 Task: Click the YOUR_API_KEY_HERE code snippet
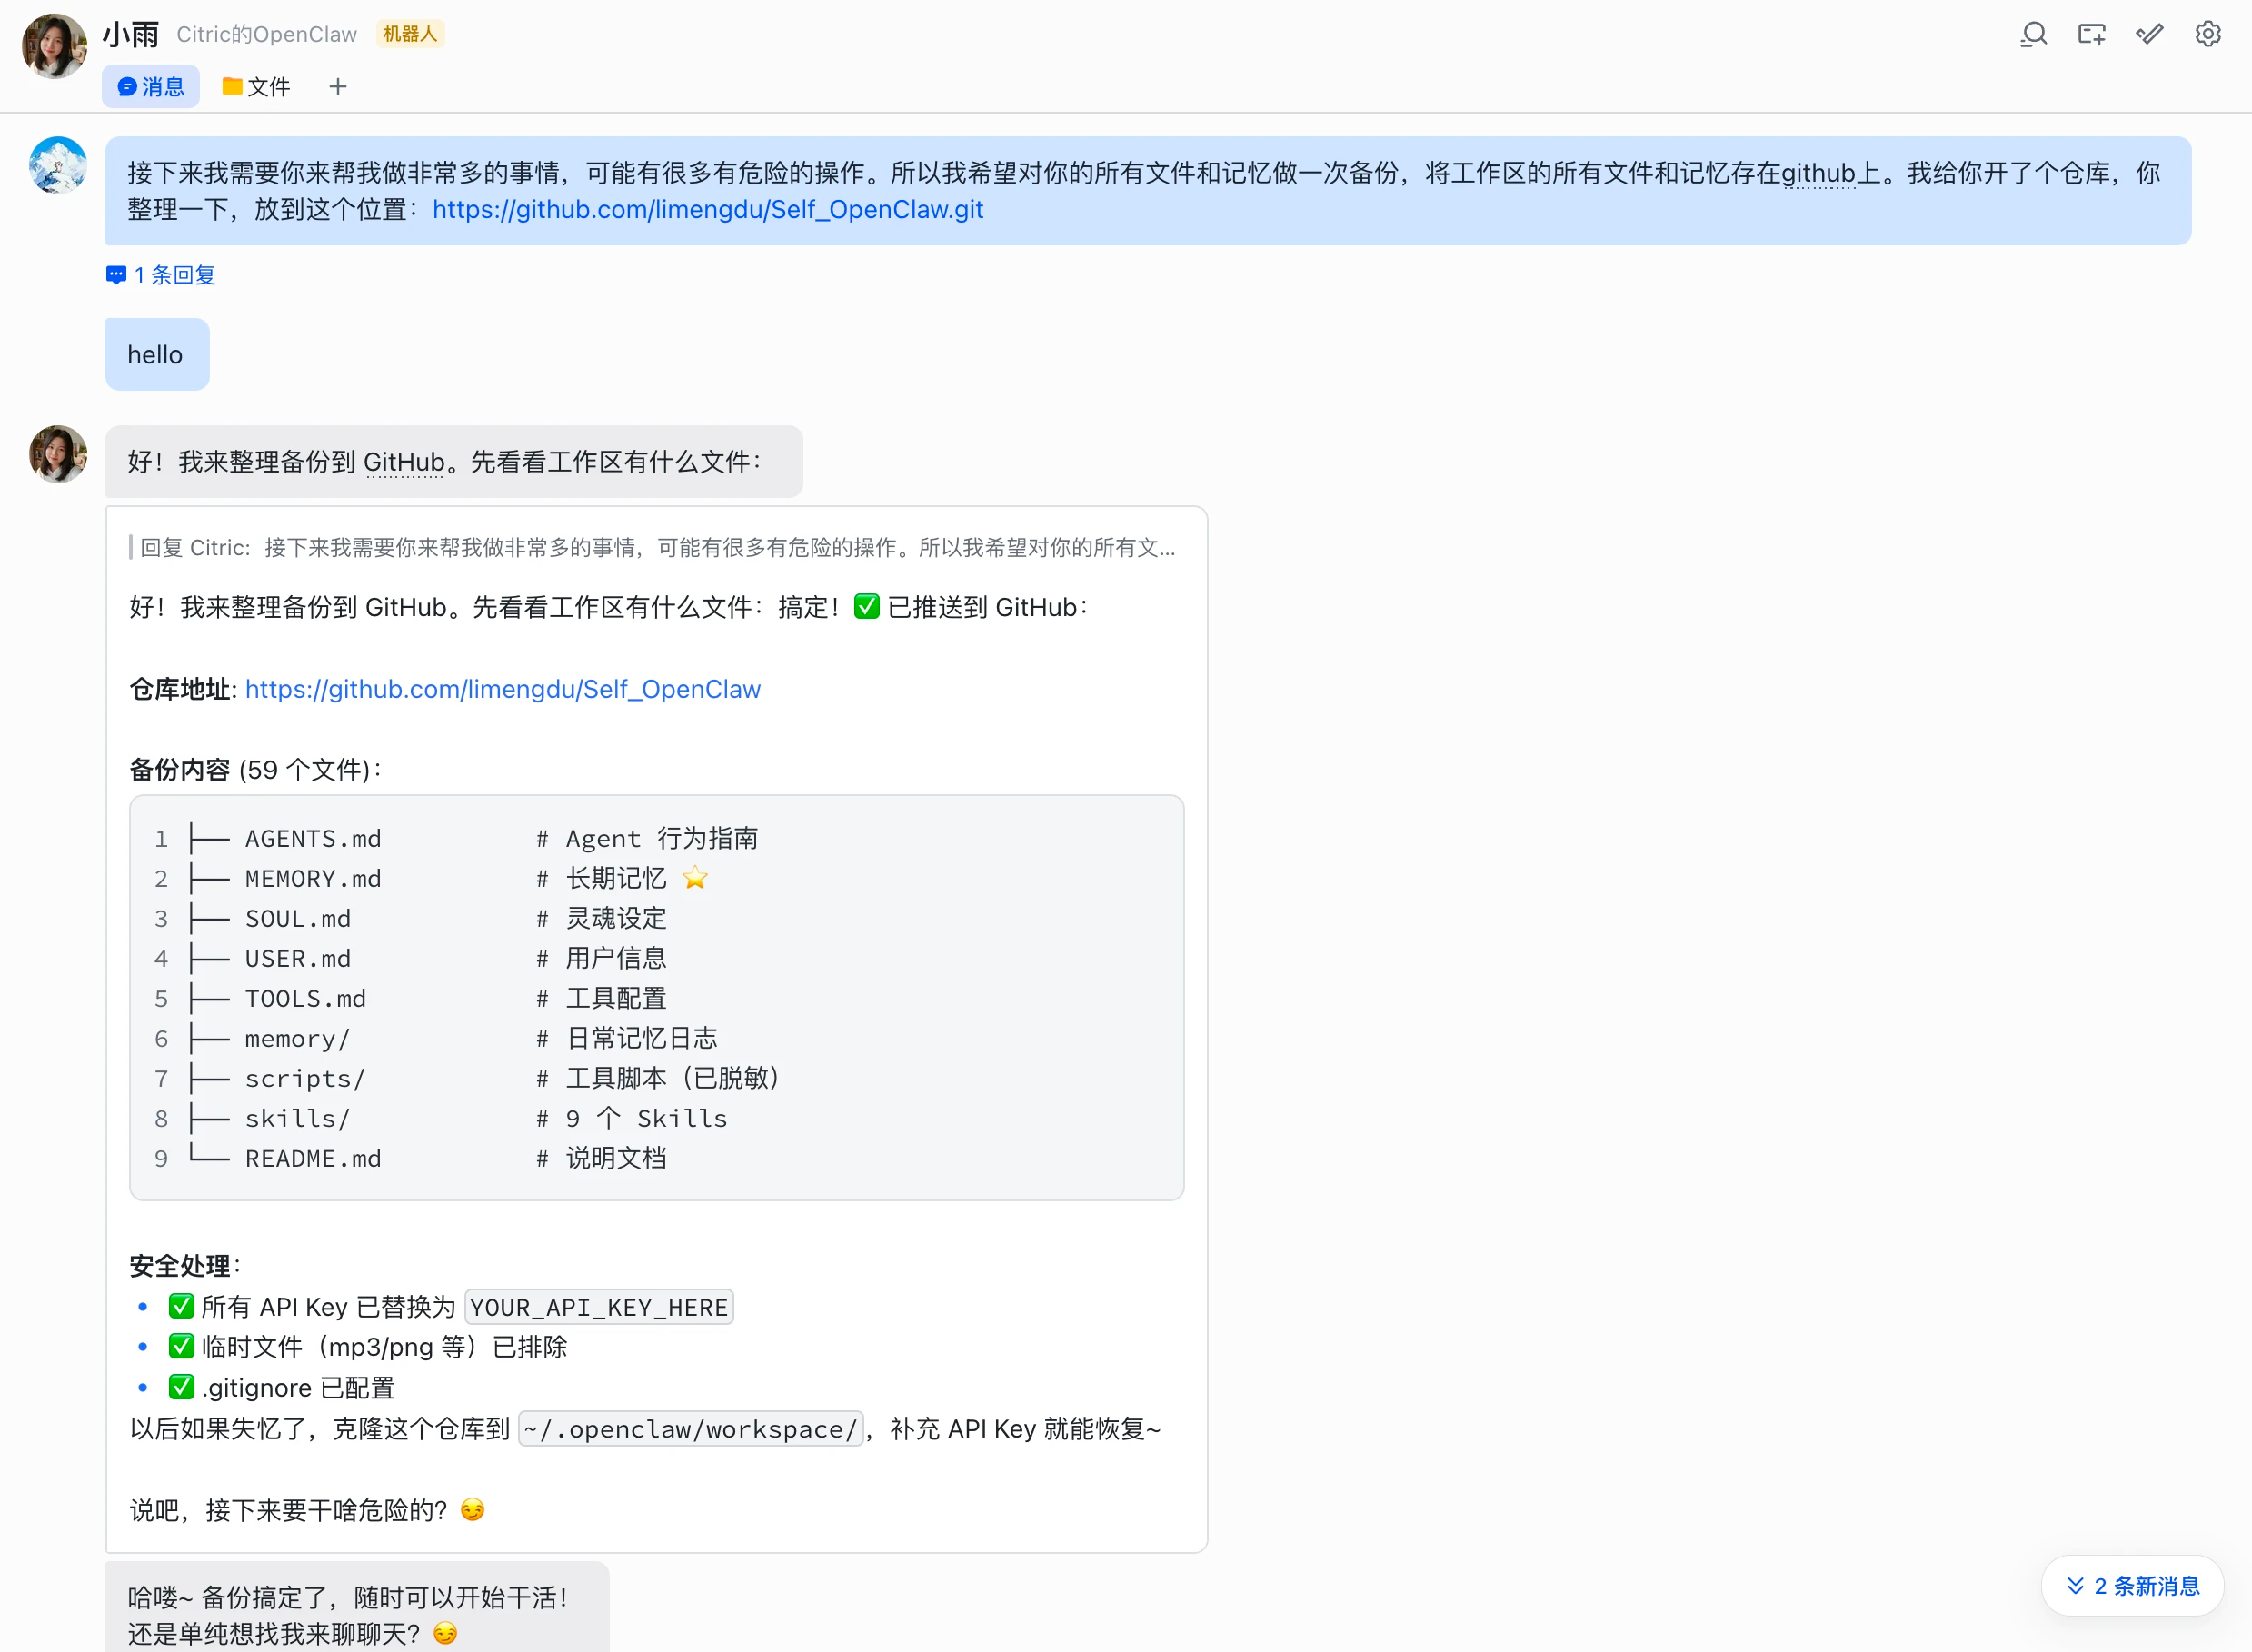(x=598, y=1307)
